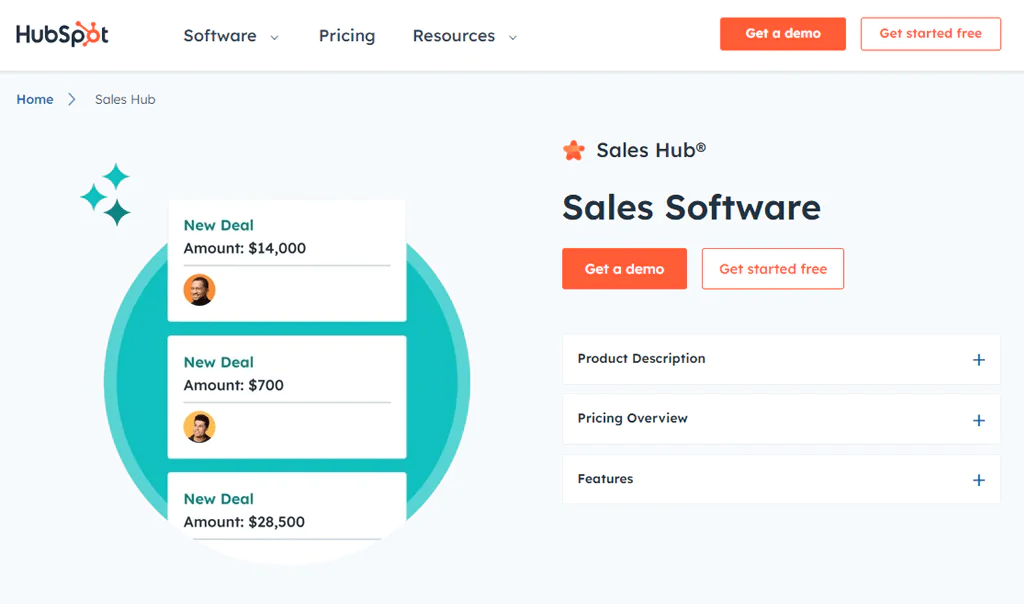Viewport: 1024px width, 604px height.
Task: Click the plus icon on Pricing Overview
Action: [978, 419]
